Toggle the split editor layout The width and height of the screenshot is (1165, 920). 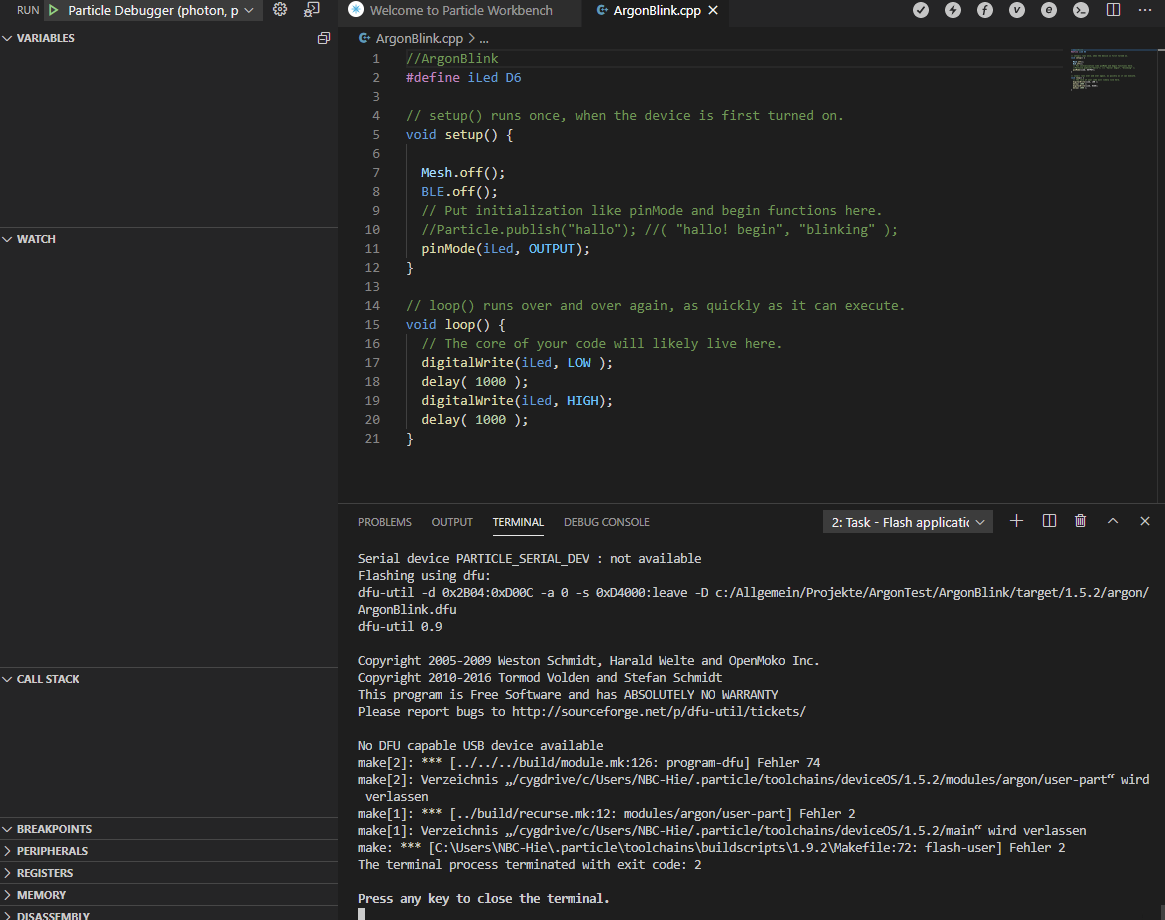pos(1113,10)
